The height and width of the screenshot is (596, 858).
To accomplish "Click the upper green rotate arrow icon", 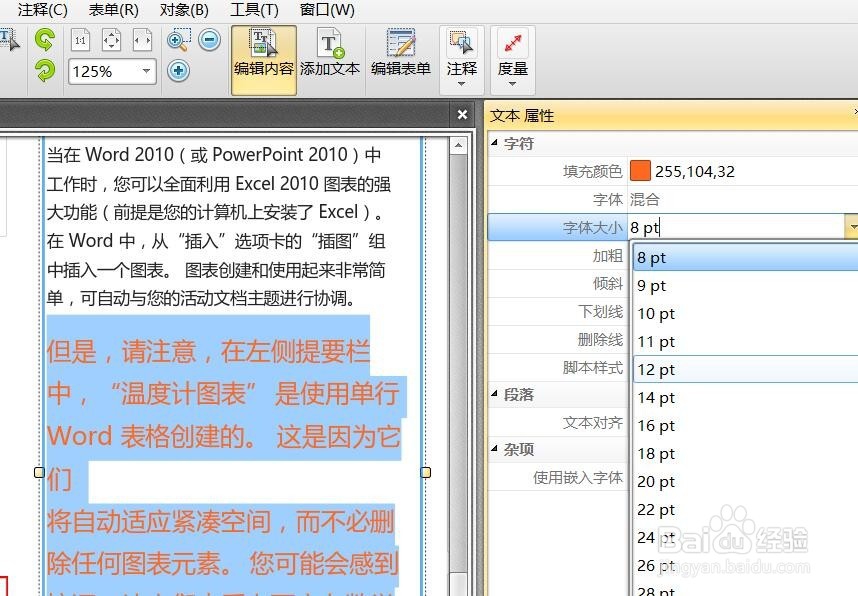I will (44, 39).
